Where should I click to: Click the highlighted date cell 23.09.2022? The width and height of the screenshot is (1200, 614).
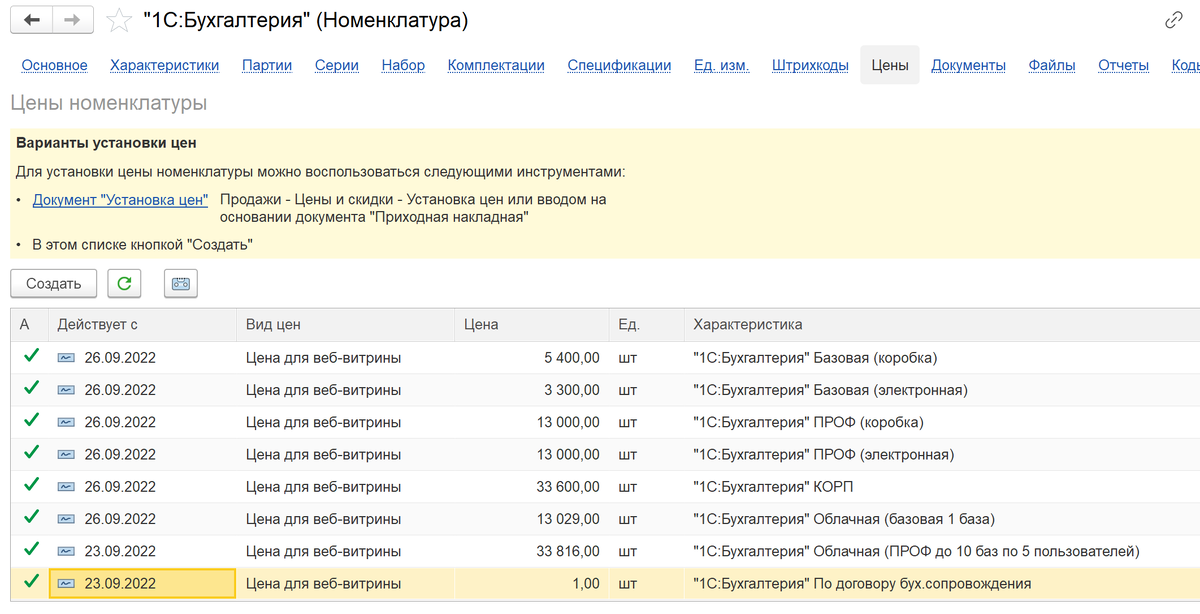click(142, 583)
